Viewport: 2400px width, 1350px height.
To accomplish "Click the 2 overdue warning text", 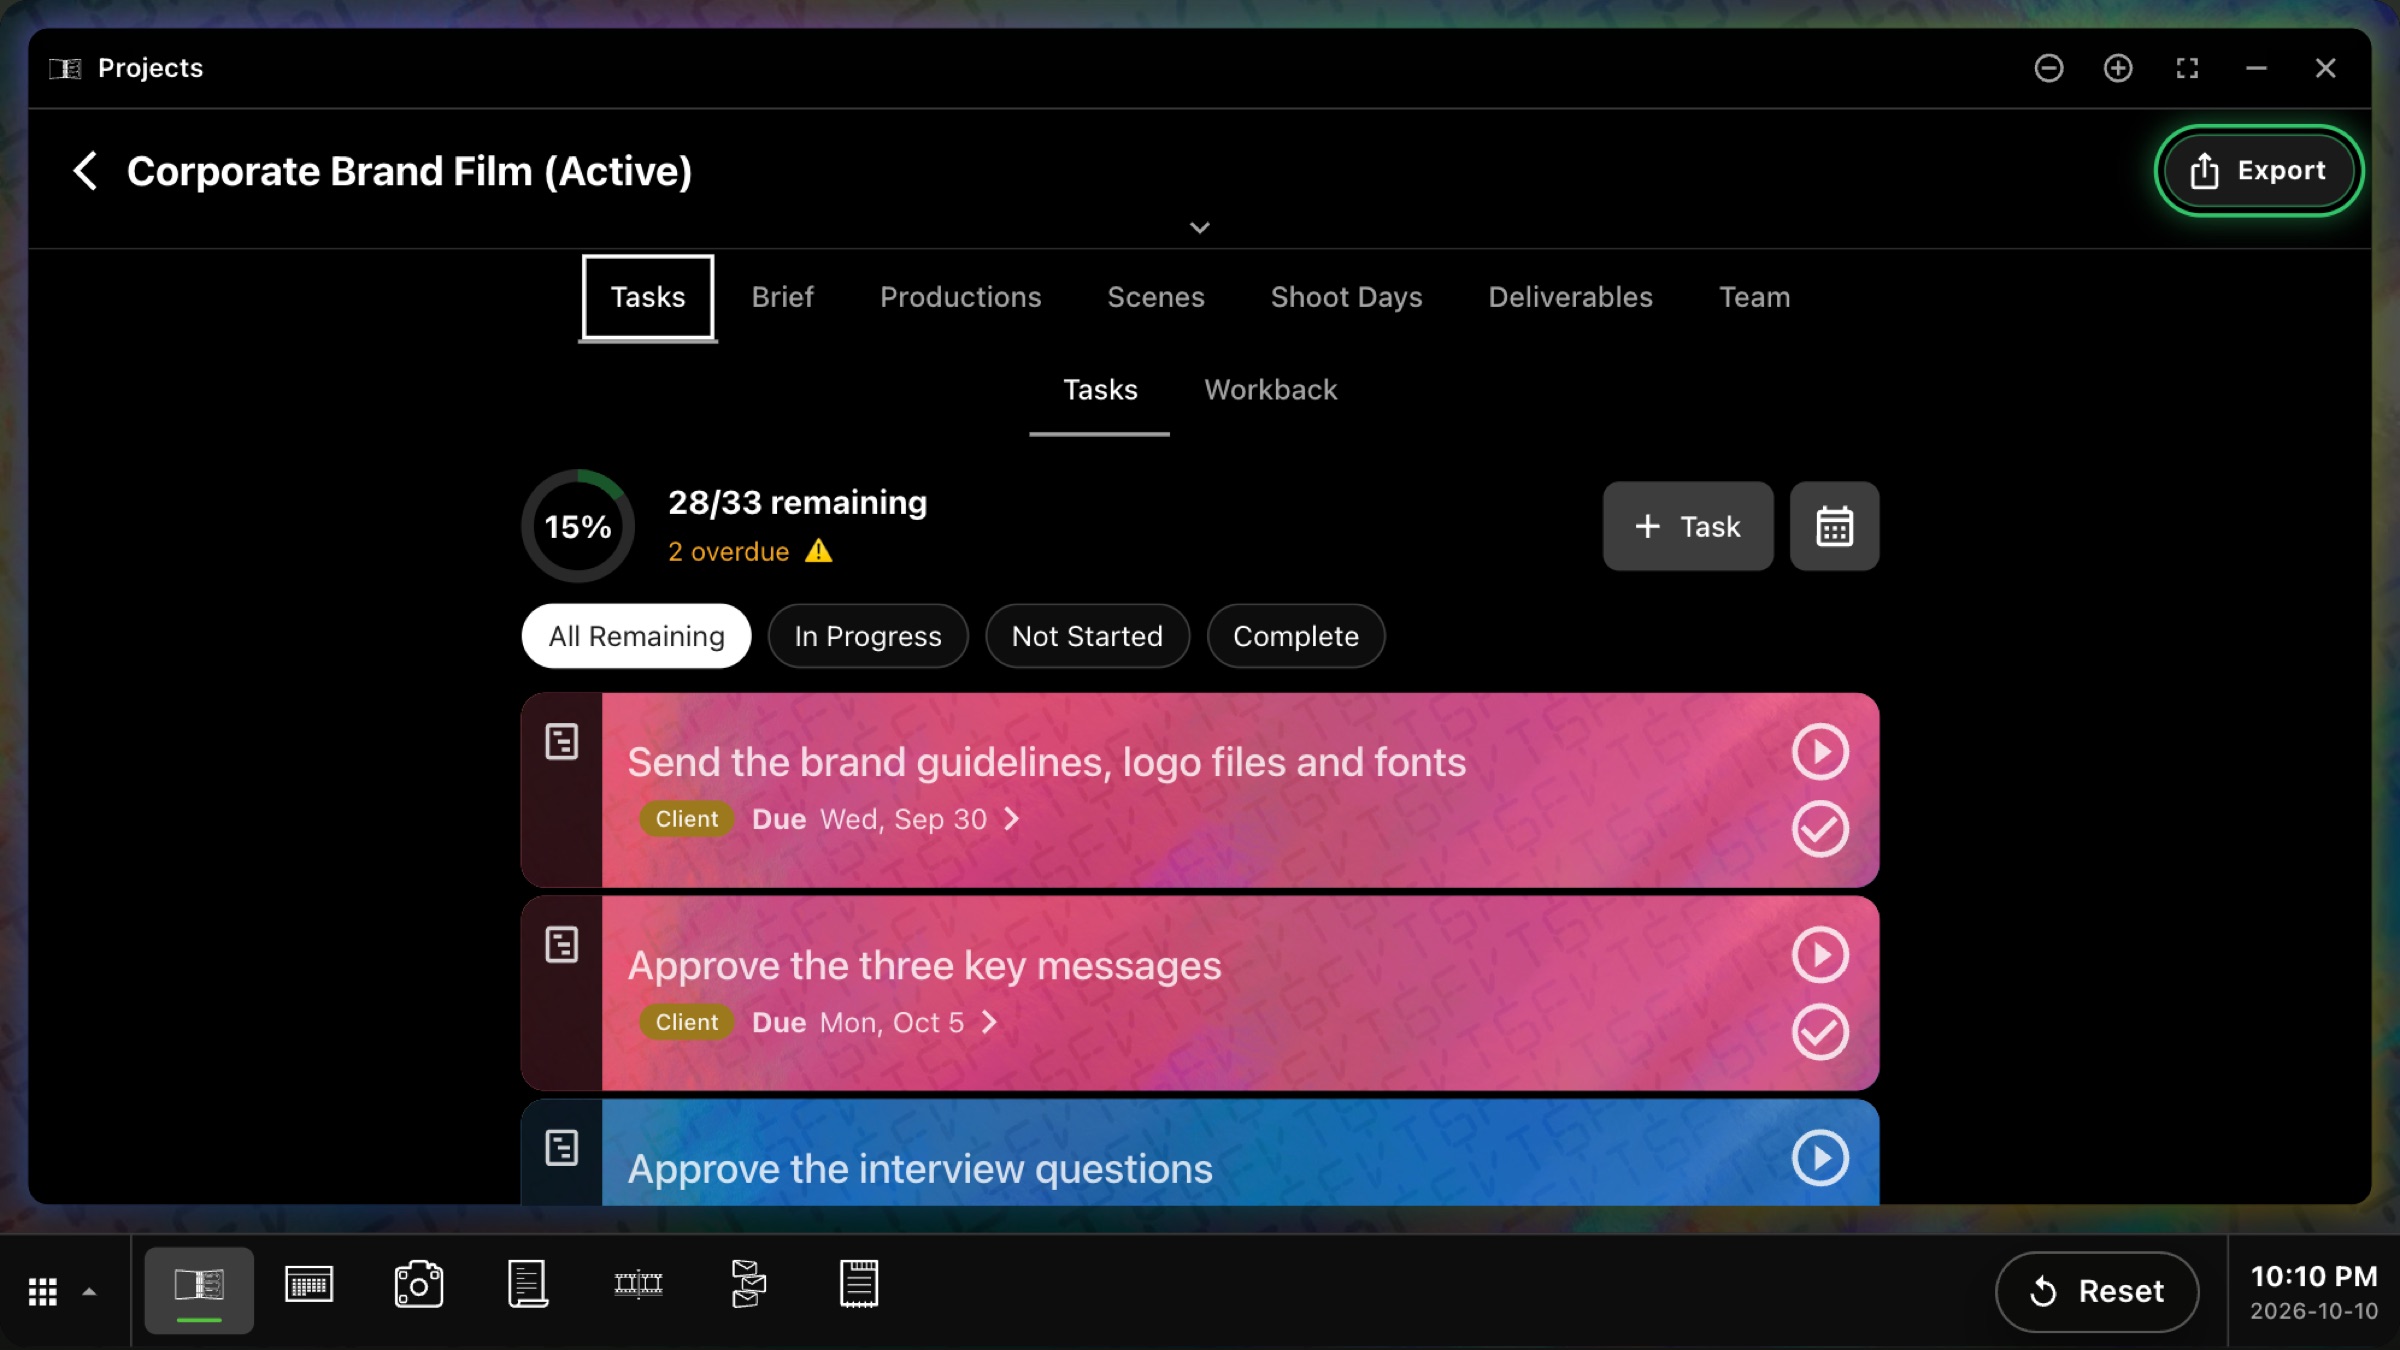I will click(728, 552).
